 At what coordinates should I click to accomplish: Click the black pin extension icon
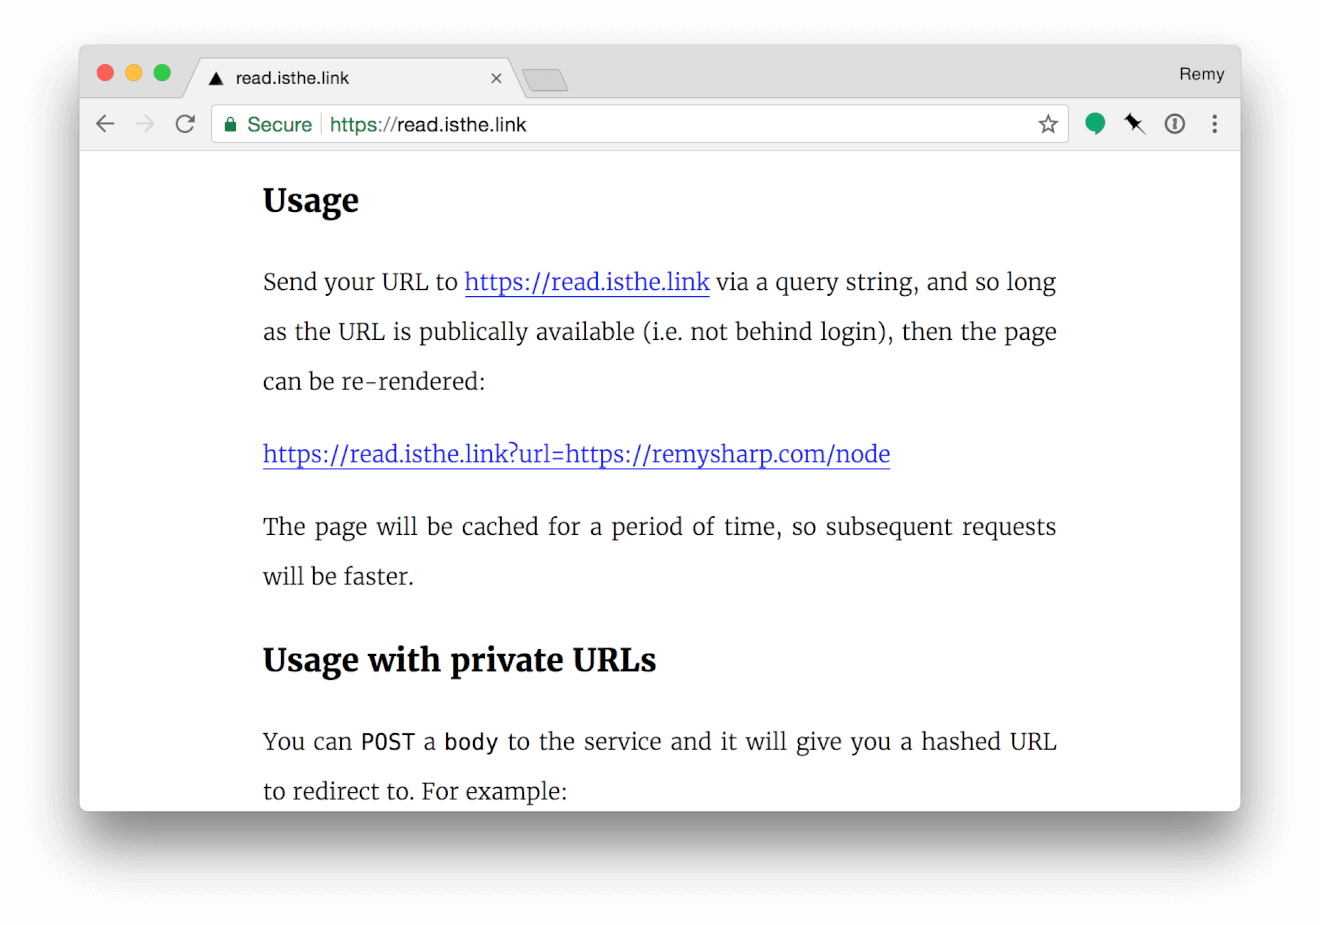[1134, 124]
